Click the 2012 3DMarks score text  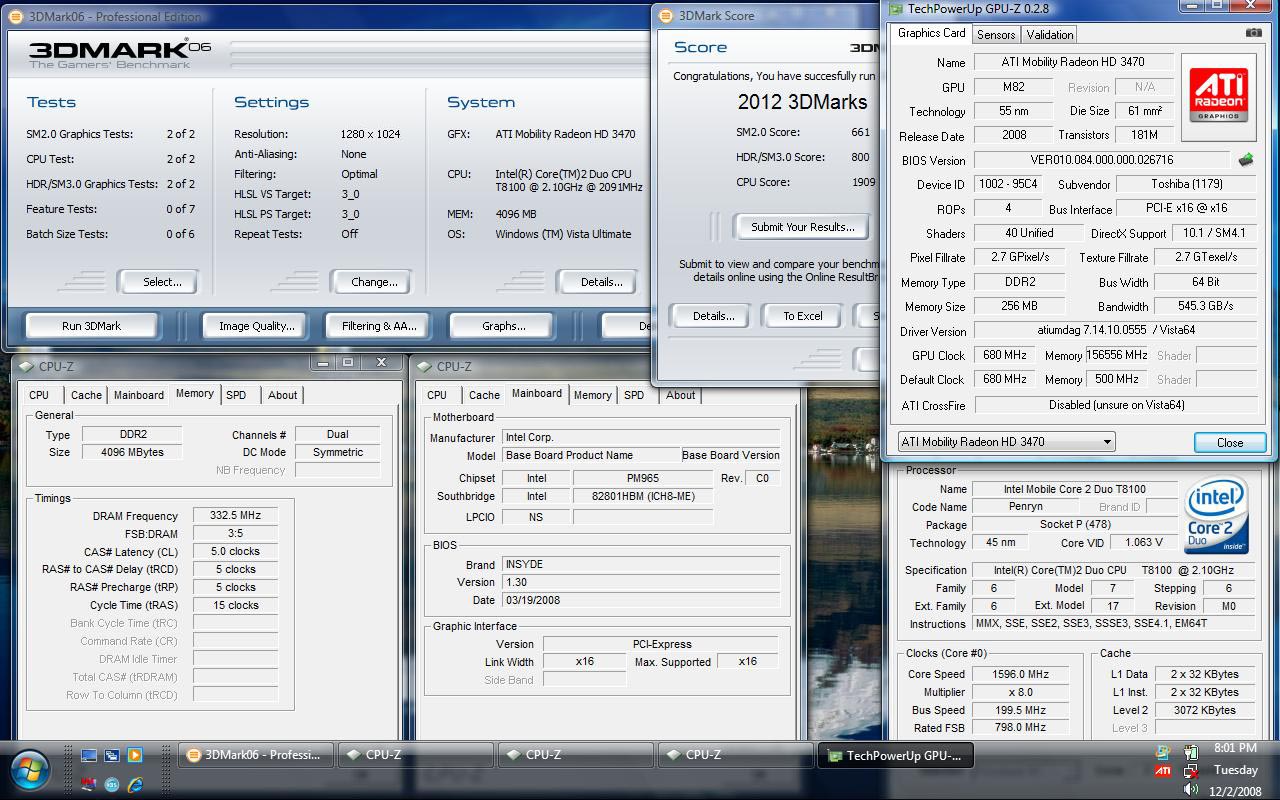pos(803,102)
